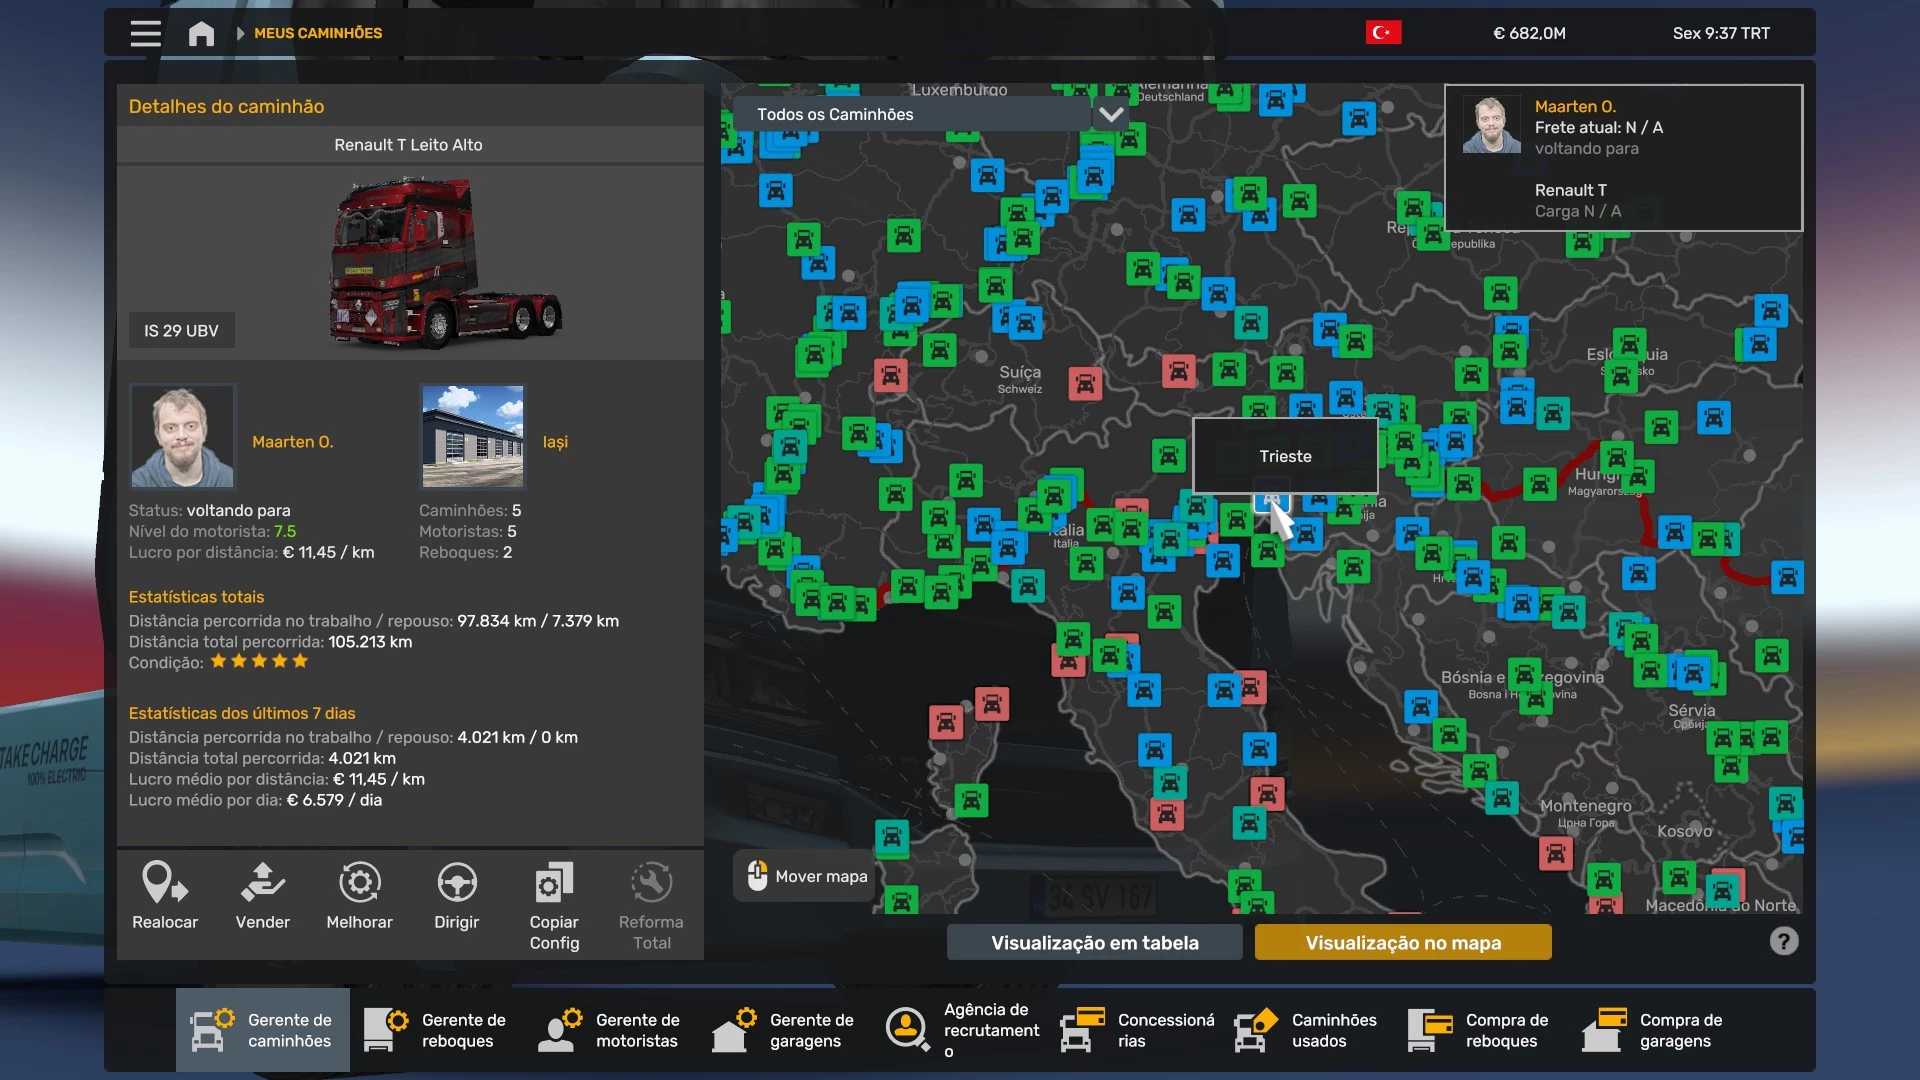
Task: Click the Iași garage link
Action: coord(555,441)
